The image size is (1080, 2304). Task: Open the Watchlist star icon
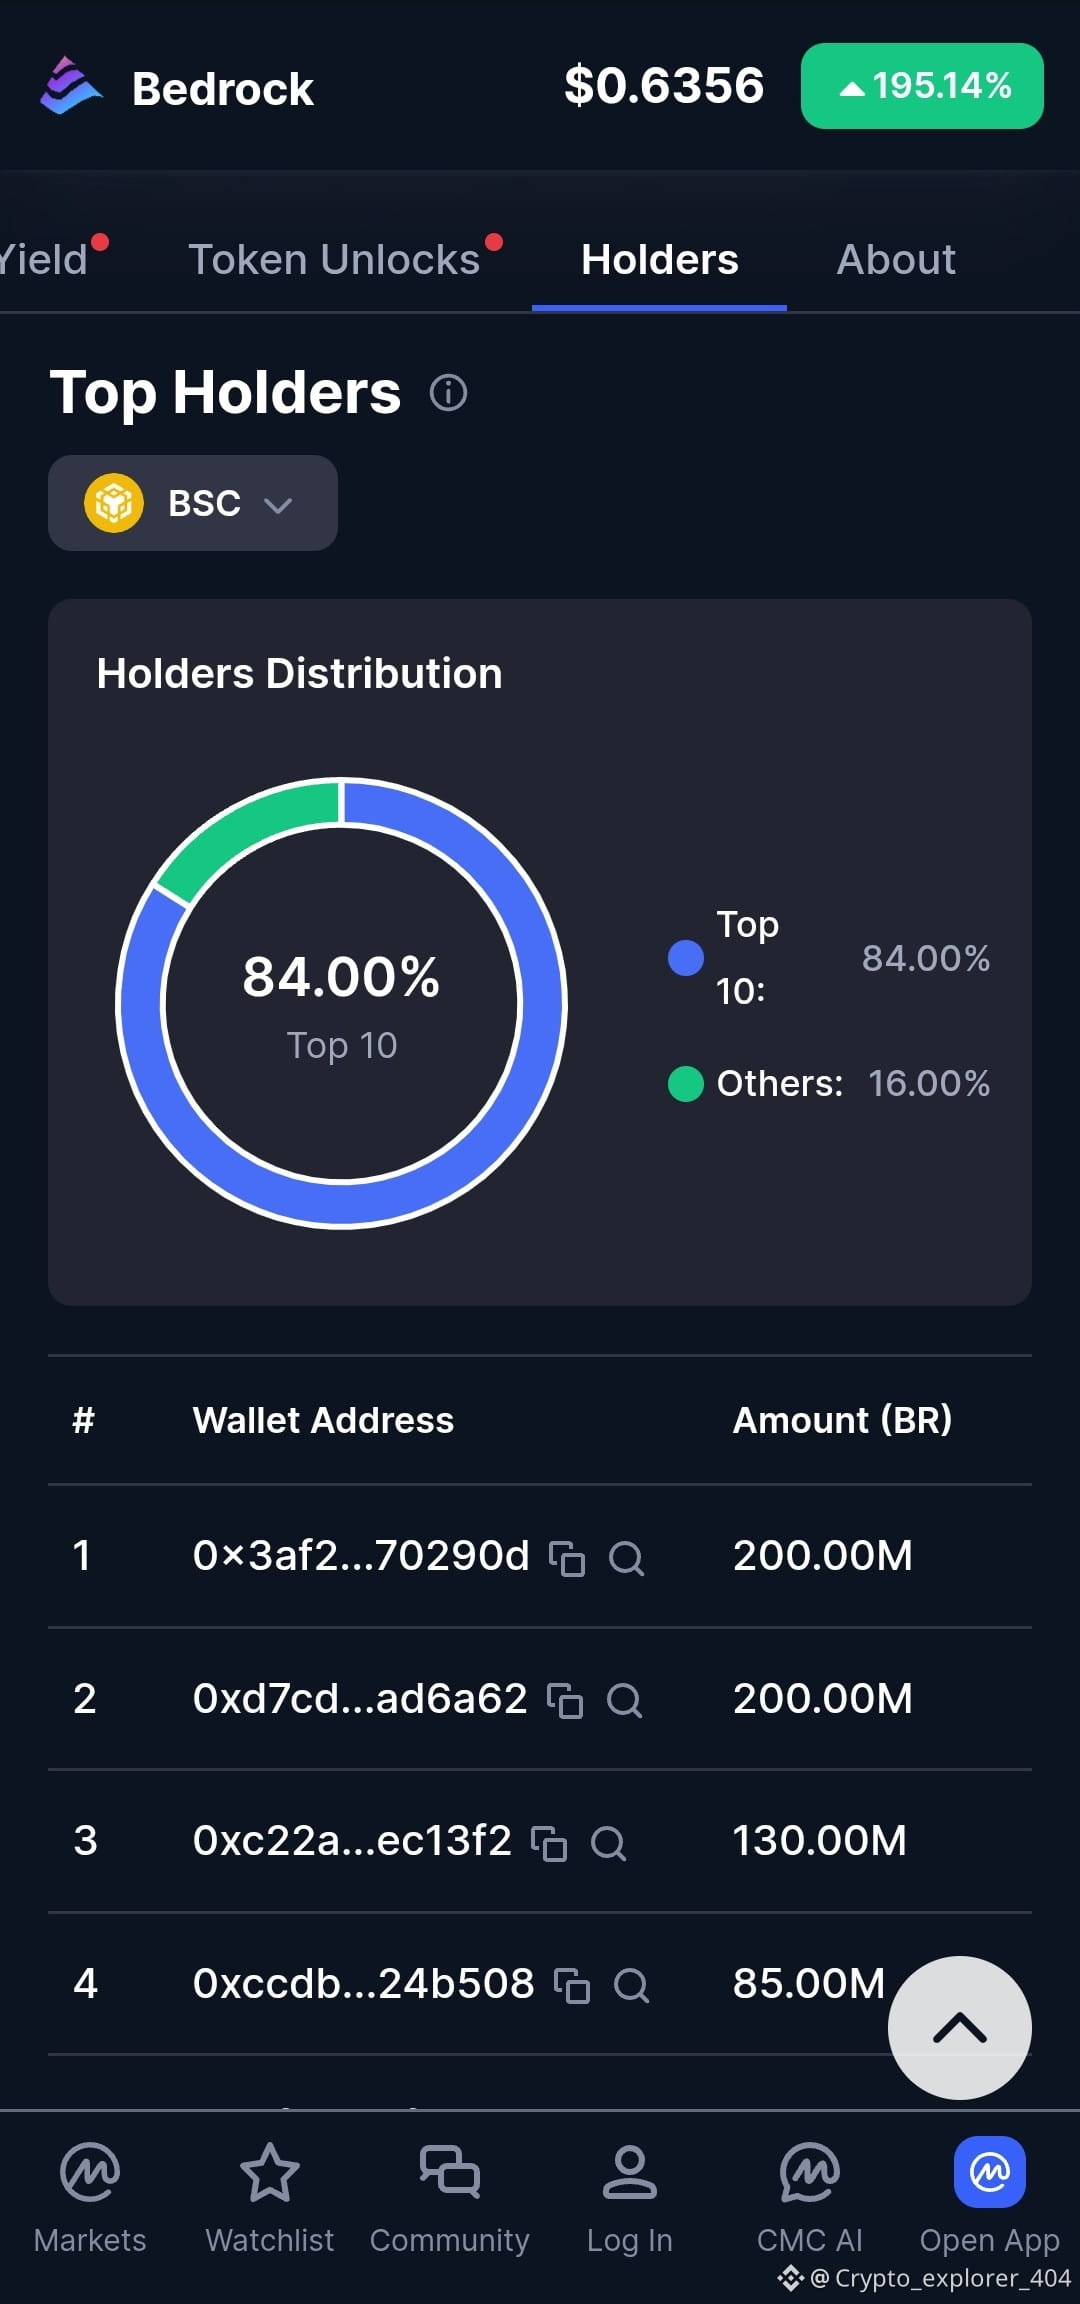pyautogui.click(x=270, y=2173)
